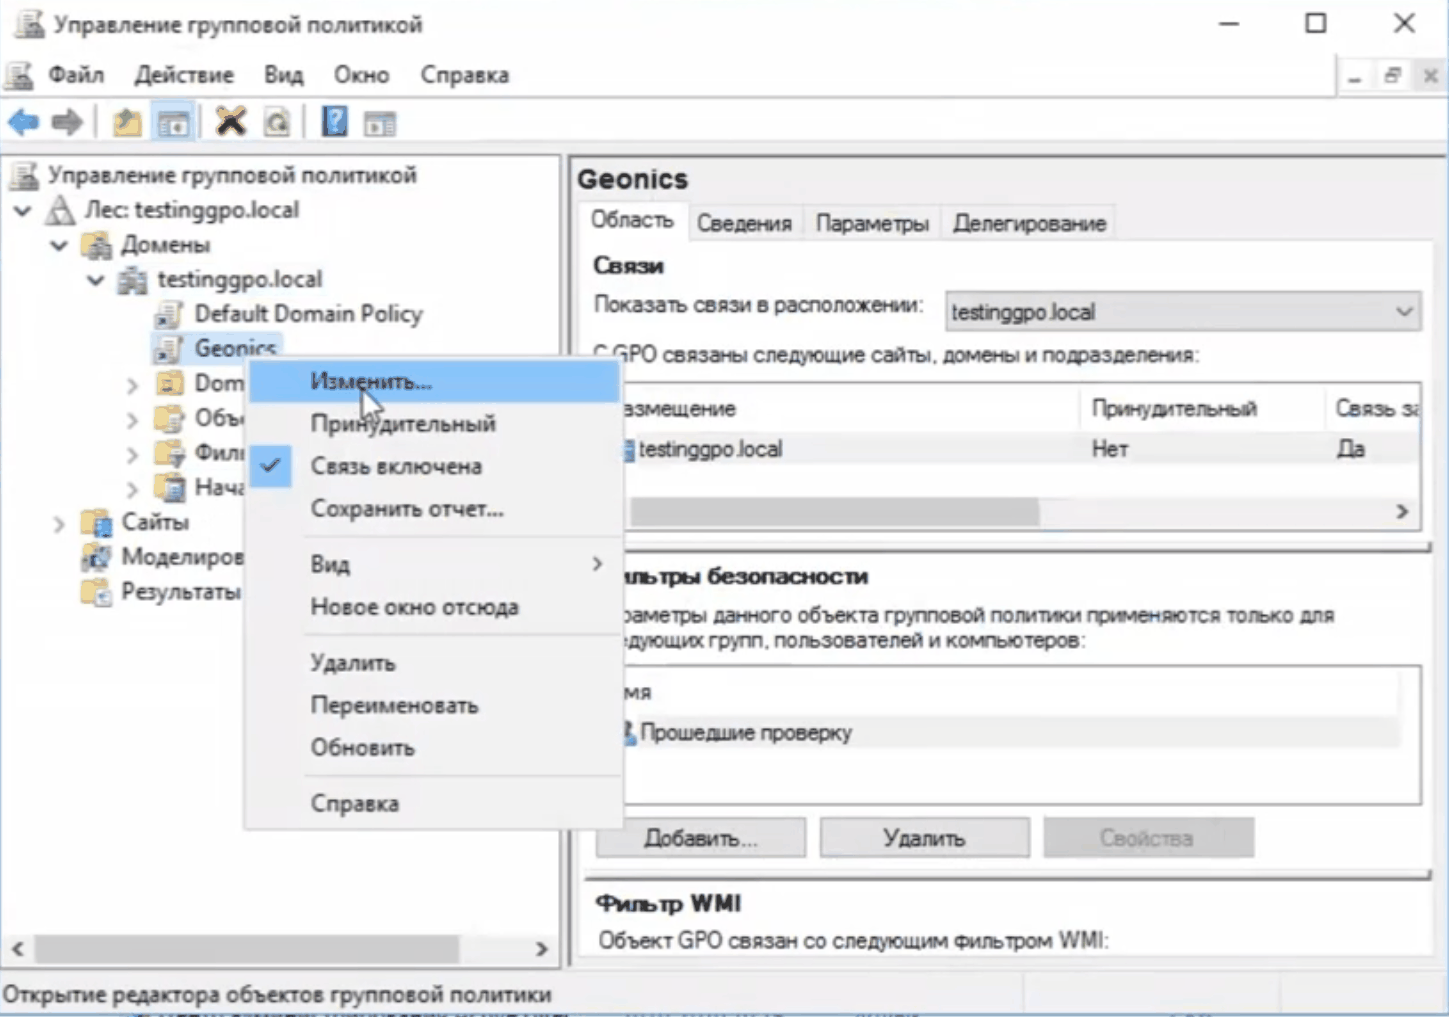The height and width of the screenshot is (1017, 1449).
Task: Click the Refresh toolbar icon
Action: tap(277, 123)
